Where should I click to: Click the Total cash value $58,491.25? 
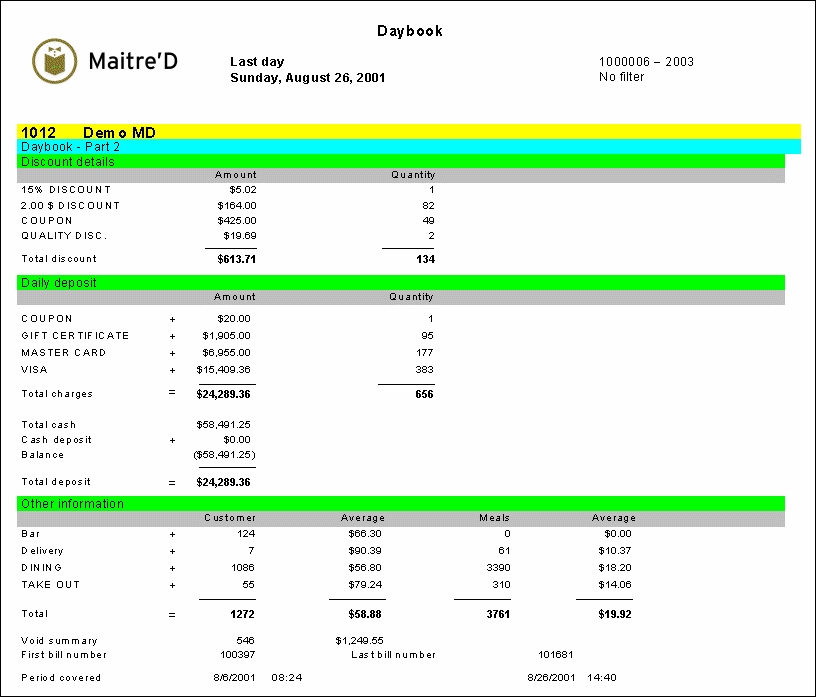(226, 425)
